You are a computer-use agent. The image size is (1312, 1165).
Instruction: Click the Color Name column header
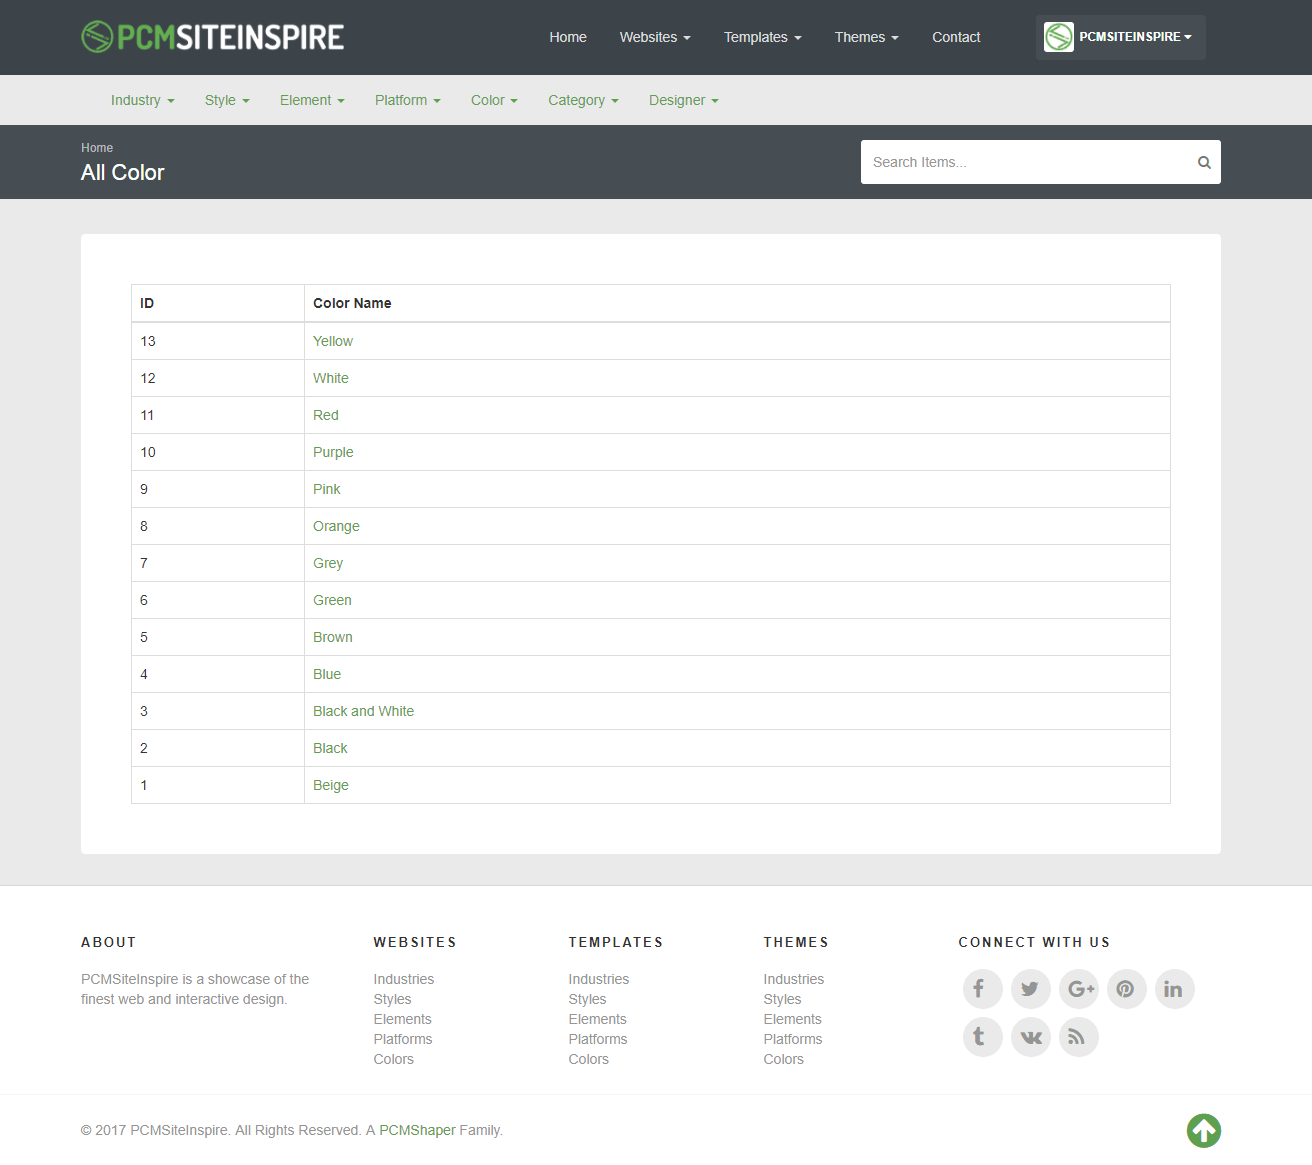point(737,303)
